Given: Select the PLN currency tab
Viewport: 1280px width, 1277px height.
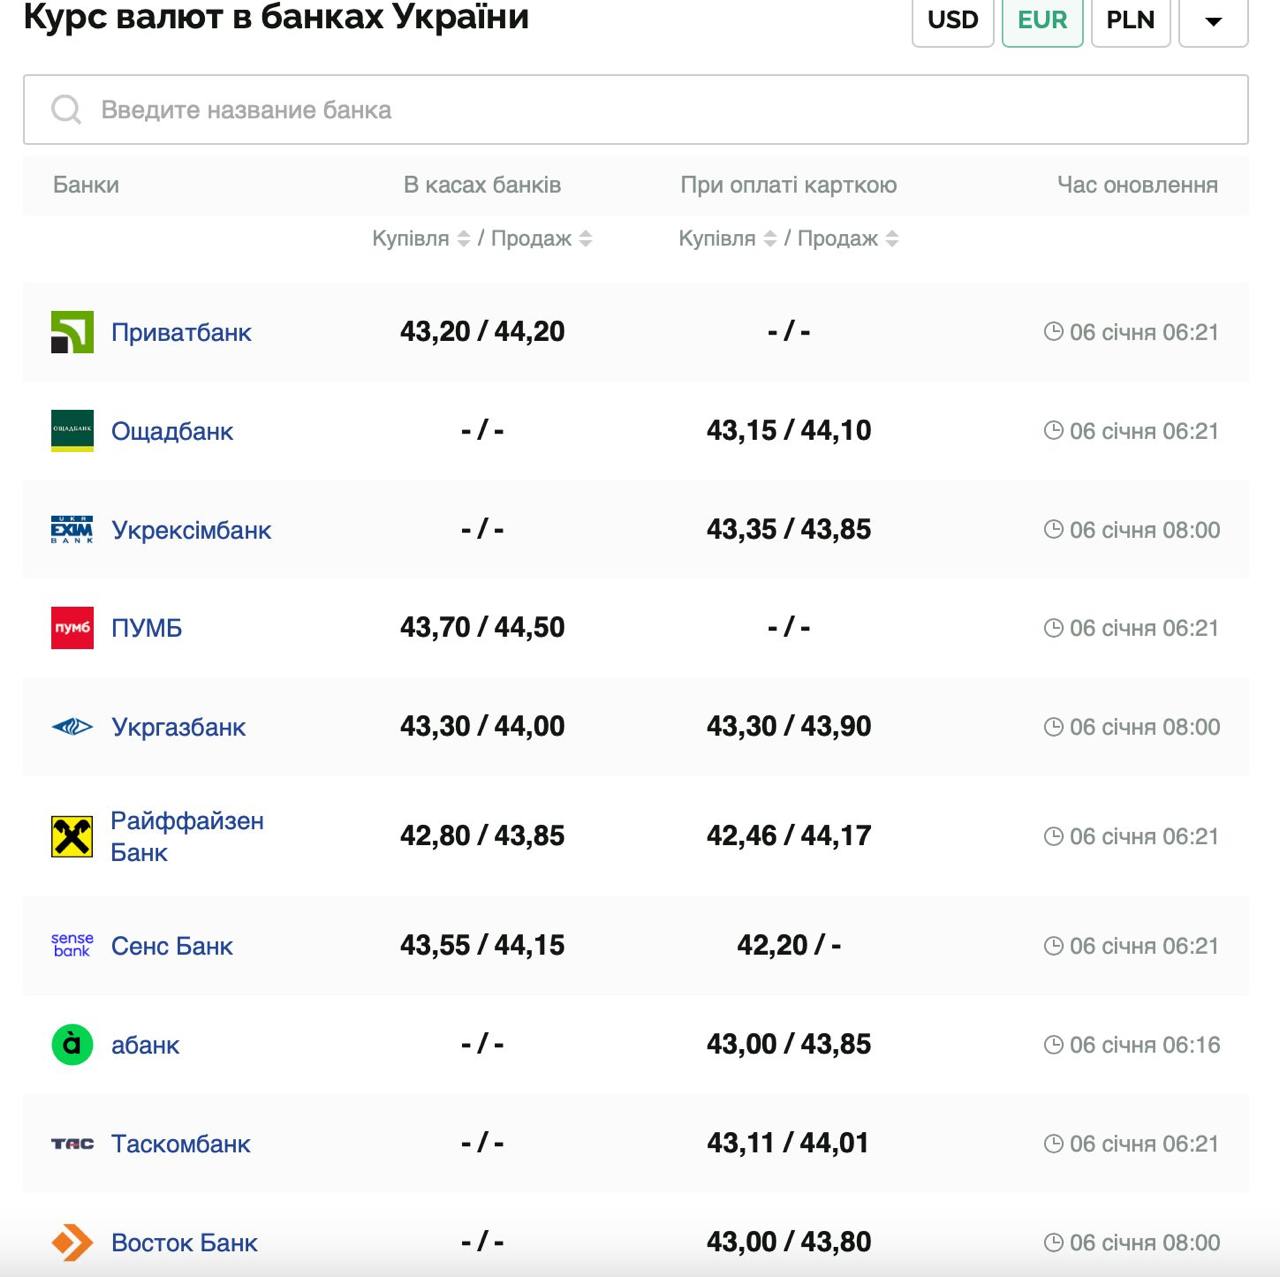Looking at the screenshot, I should (x=1130, y=21).
